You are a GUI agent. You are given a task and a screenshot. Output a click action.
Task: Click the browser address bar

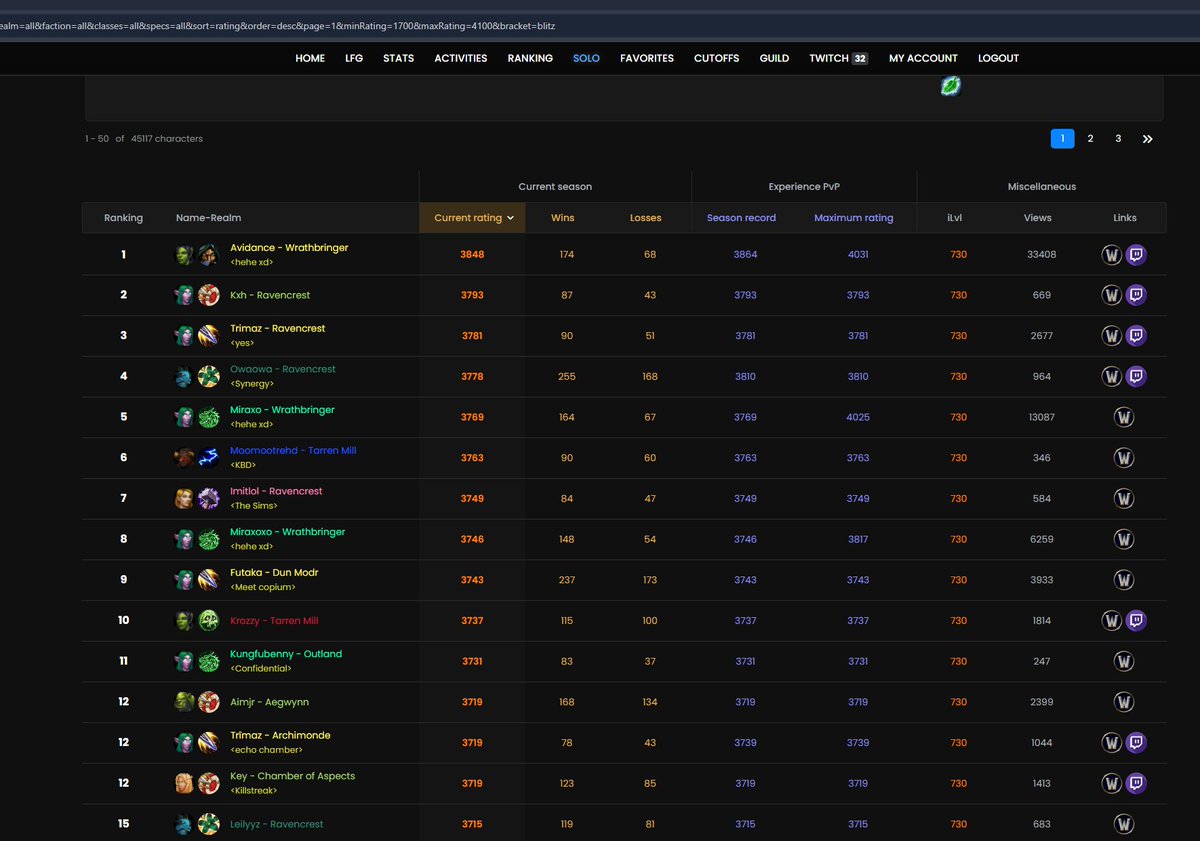[x=400, y=27]
